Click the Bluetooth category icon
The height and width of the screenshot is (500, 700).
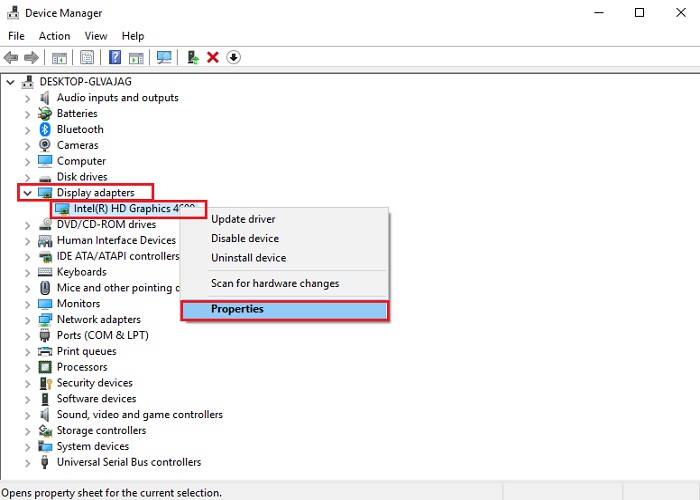point(45,129)
